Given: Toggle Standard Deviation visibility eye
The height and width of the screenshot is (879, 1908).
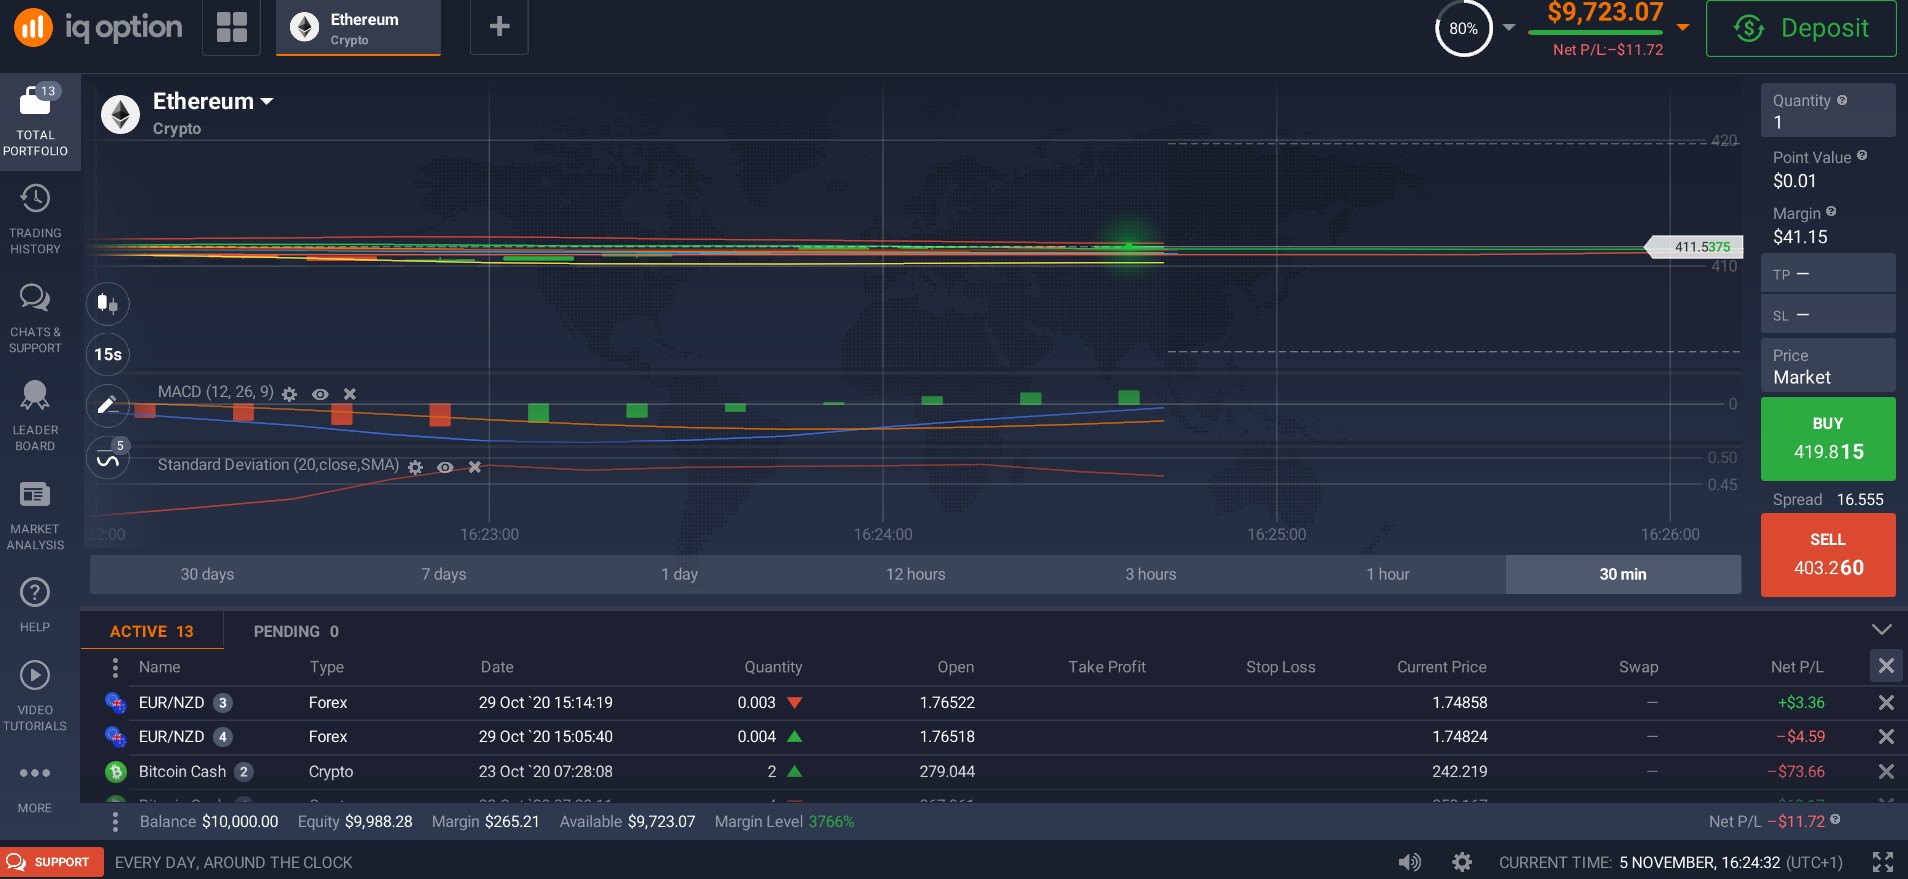Looking at the screenshot, I should click(x=445, y=467).
